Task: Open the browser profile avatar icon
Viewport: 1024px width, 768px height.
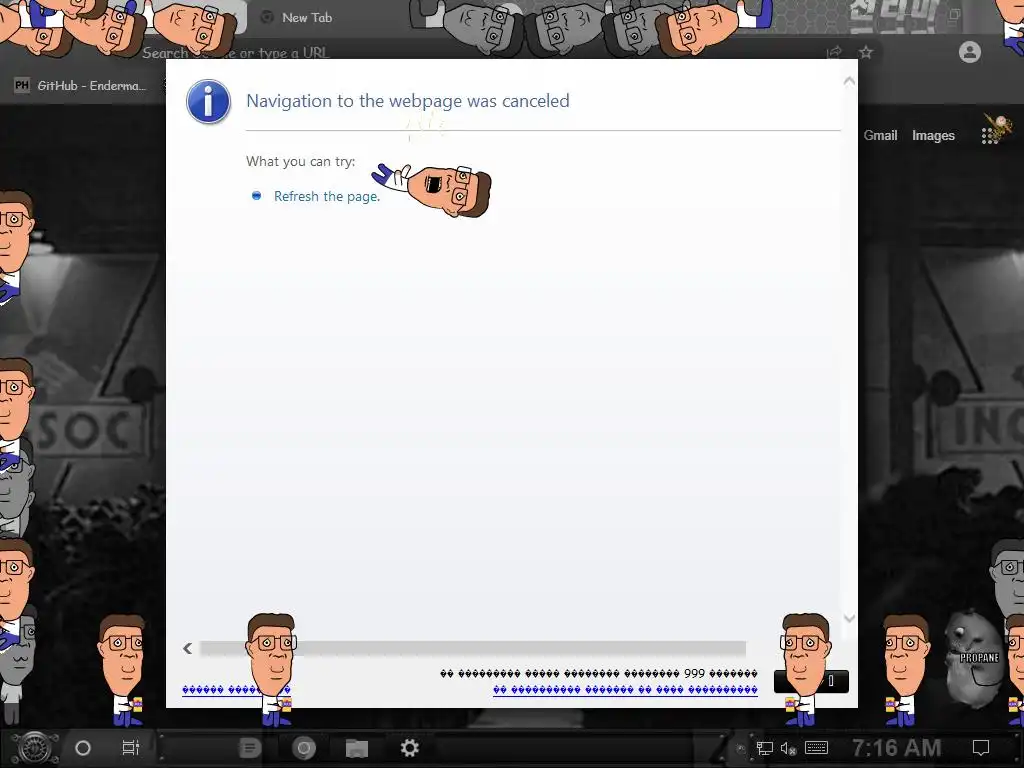Action: coord(970,52)
